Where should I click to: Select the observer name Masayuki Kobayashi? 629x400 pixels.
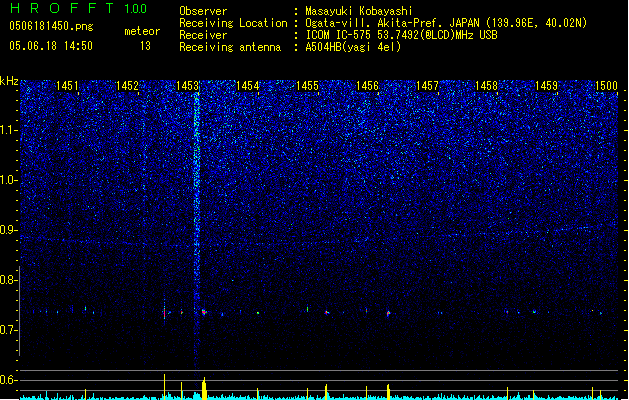[x=359, y=11]
